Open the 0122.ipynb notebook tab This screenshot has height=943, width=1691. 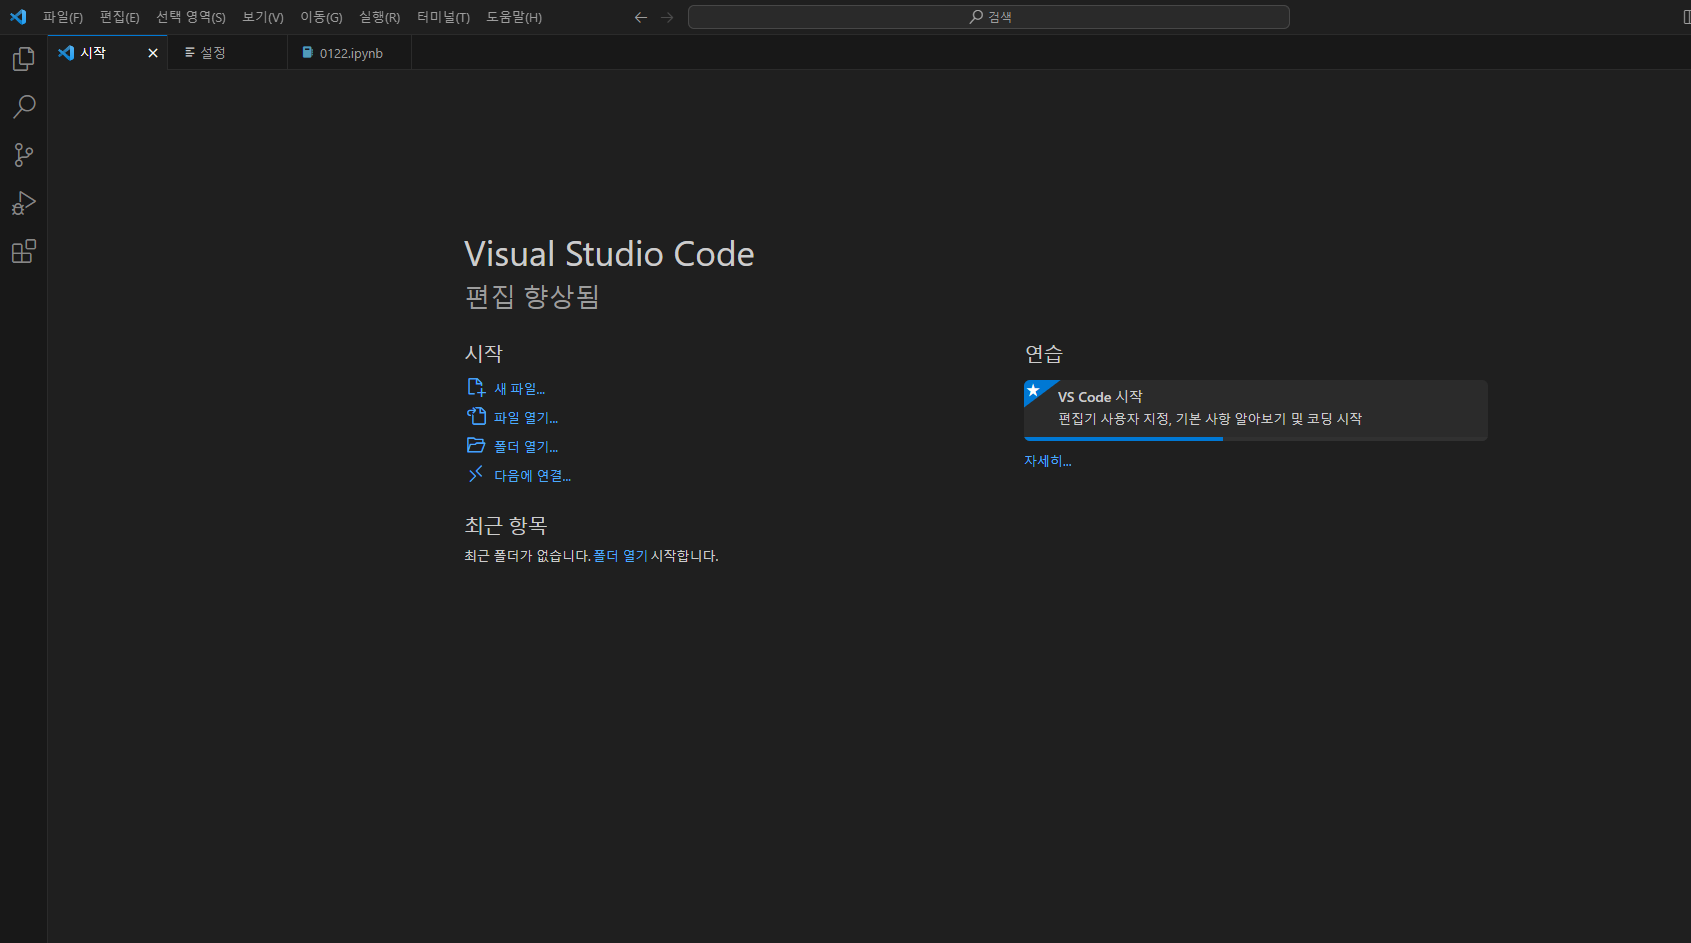[x=348, y=52]
